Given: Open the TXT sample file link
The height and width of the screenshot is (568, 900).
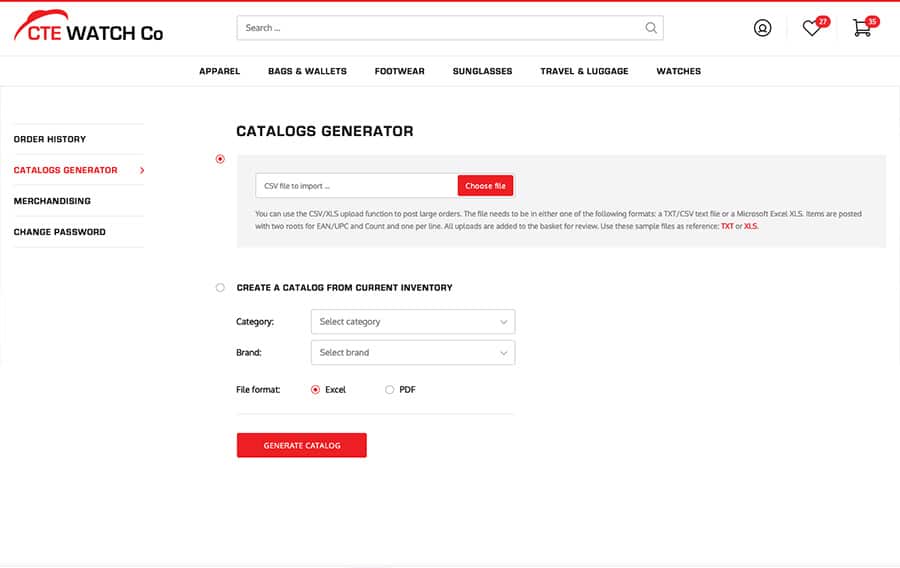Looking at the screenshot, I should (727, 227).
